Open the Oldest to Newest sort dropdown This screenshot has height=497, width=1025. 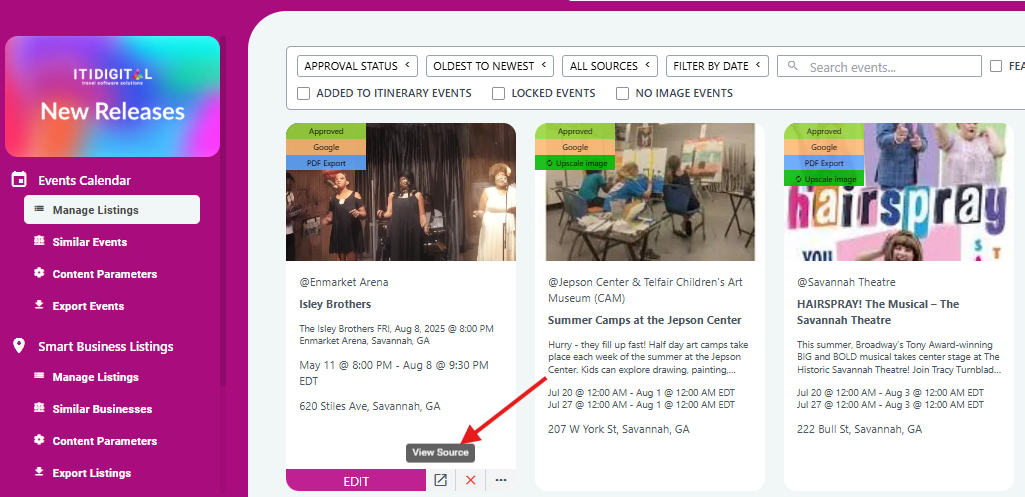[x=490, y=66]
